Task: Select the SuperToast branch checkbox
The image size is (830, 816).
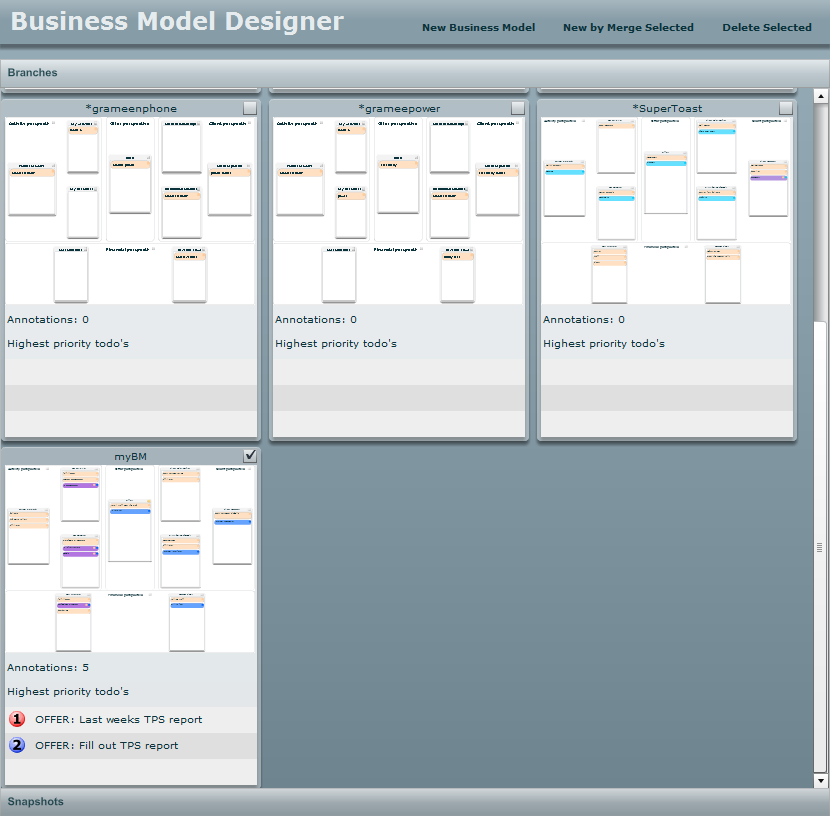Action: [786, 108]
